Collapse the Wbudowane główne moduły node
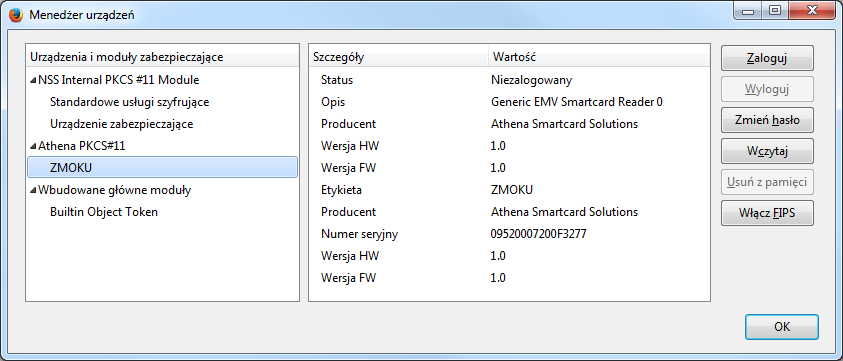The image size is (843, 361). pos(34,190)
